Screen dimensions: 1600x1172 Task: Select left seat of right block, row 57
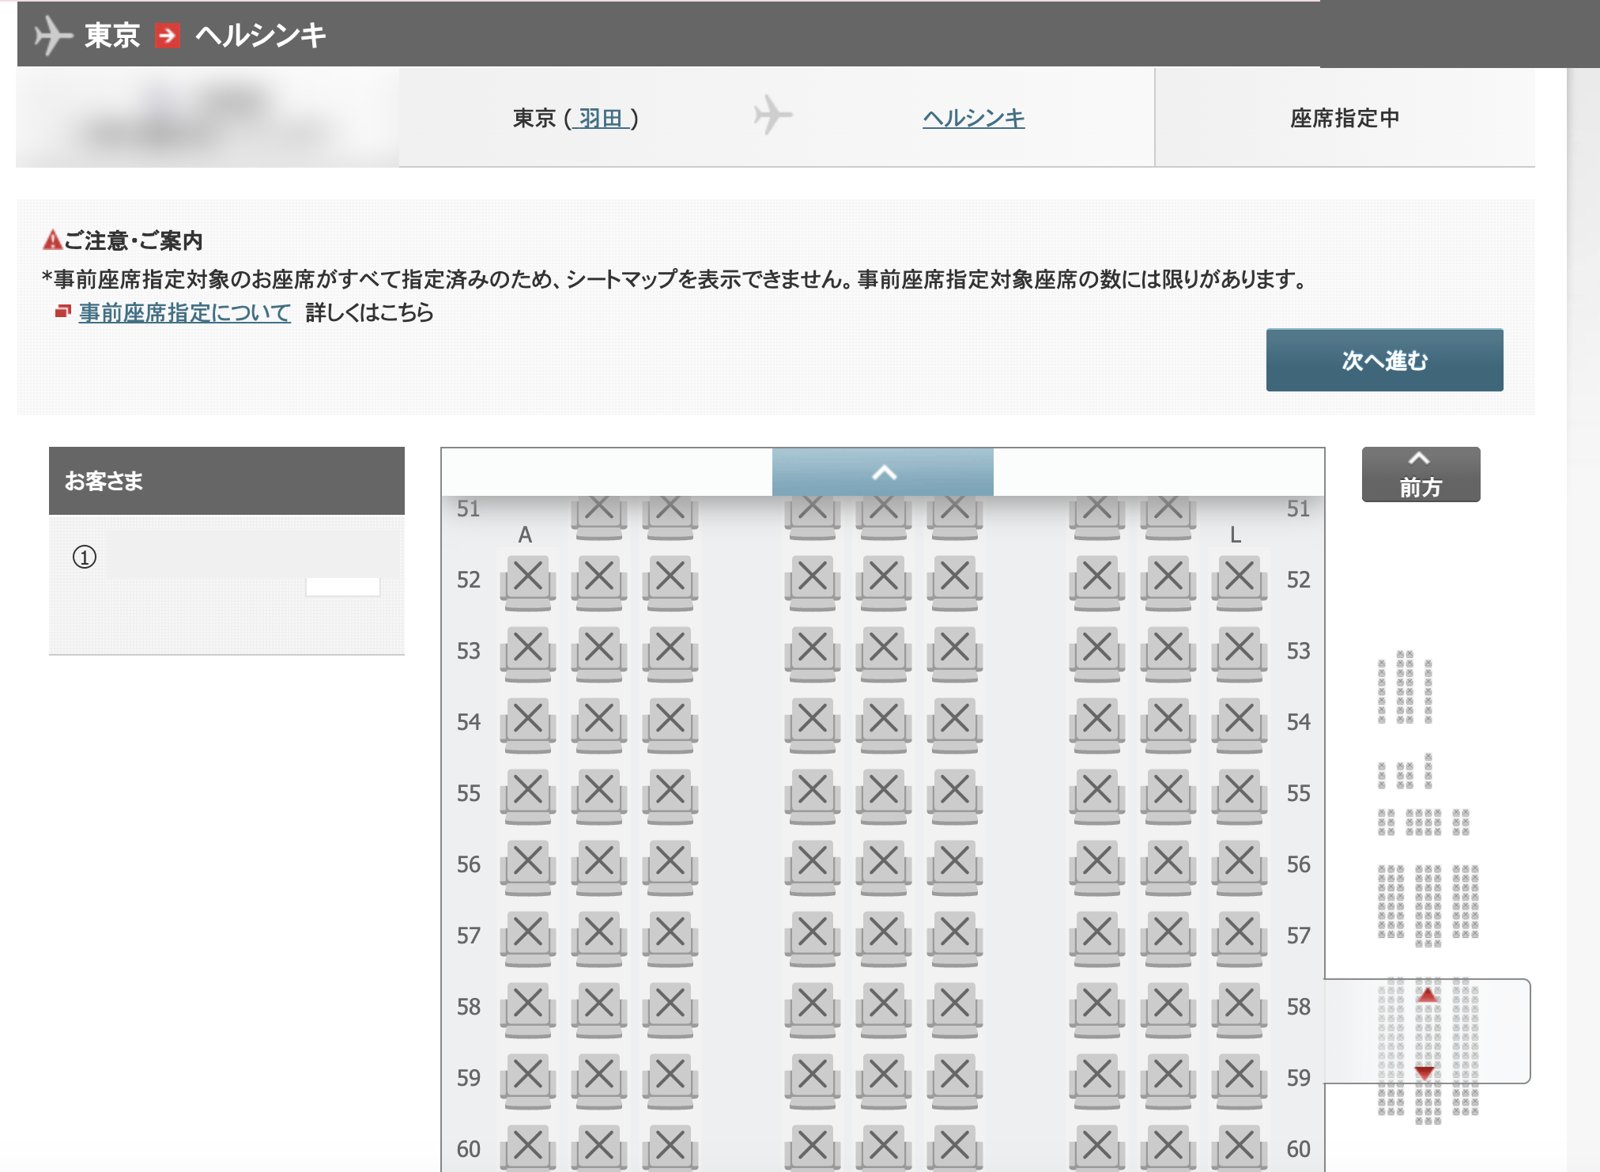[x=1097, y=938]
